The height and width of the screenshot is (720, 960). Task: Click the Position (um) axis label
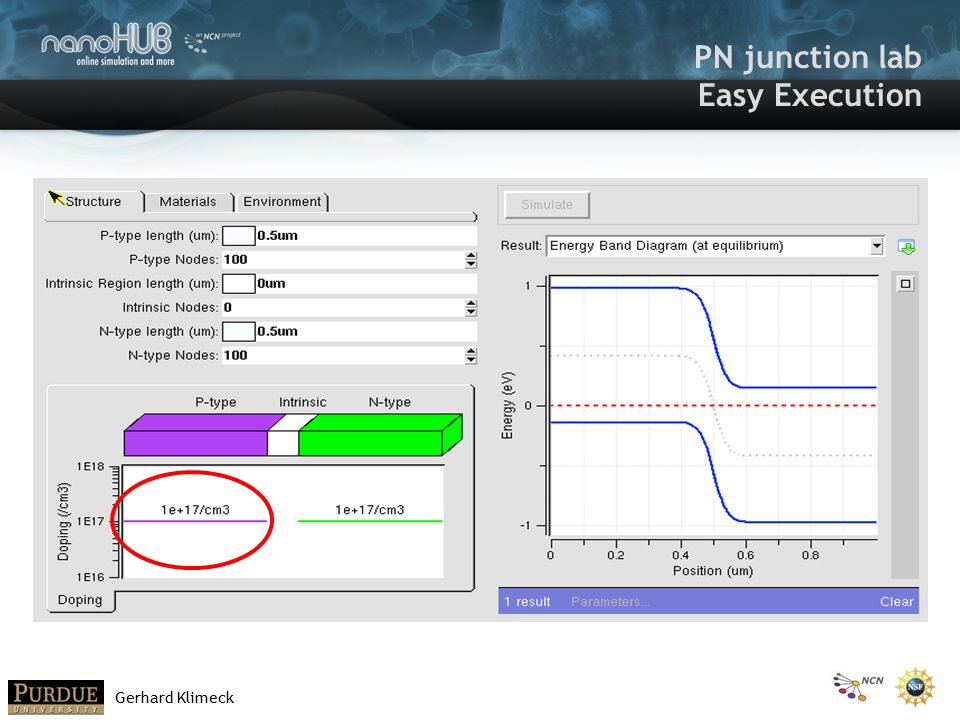713,571
